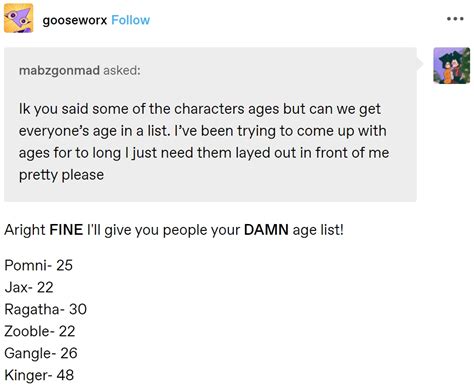Click the words 'age list!' in the reply

[318, 230]
